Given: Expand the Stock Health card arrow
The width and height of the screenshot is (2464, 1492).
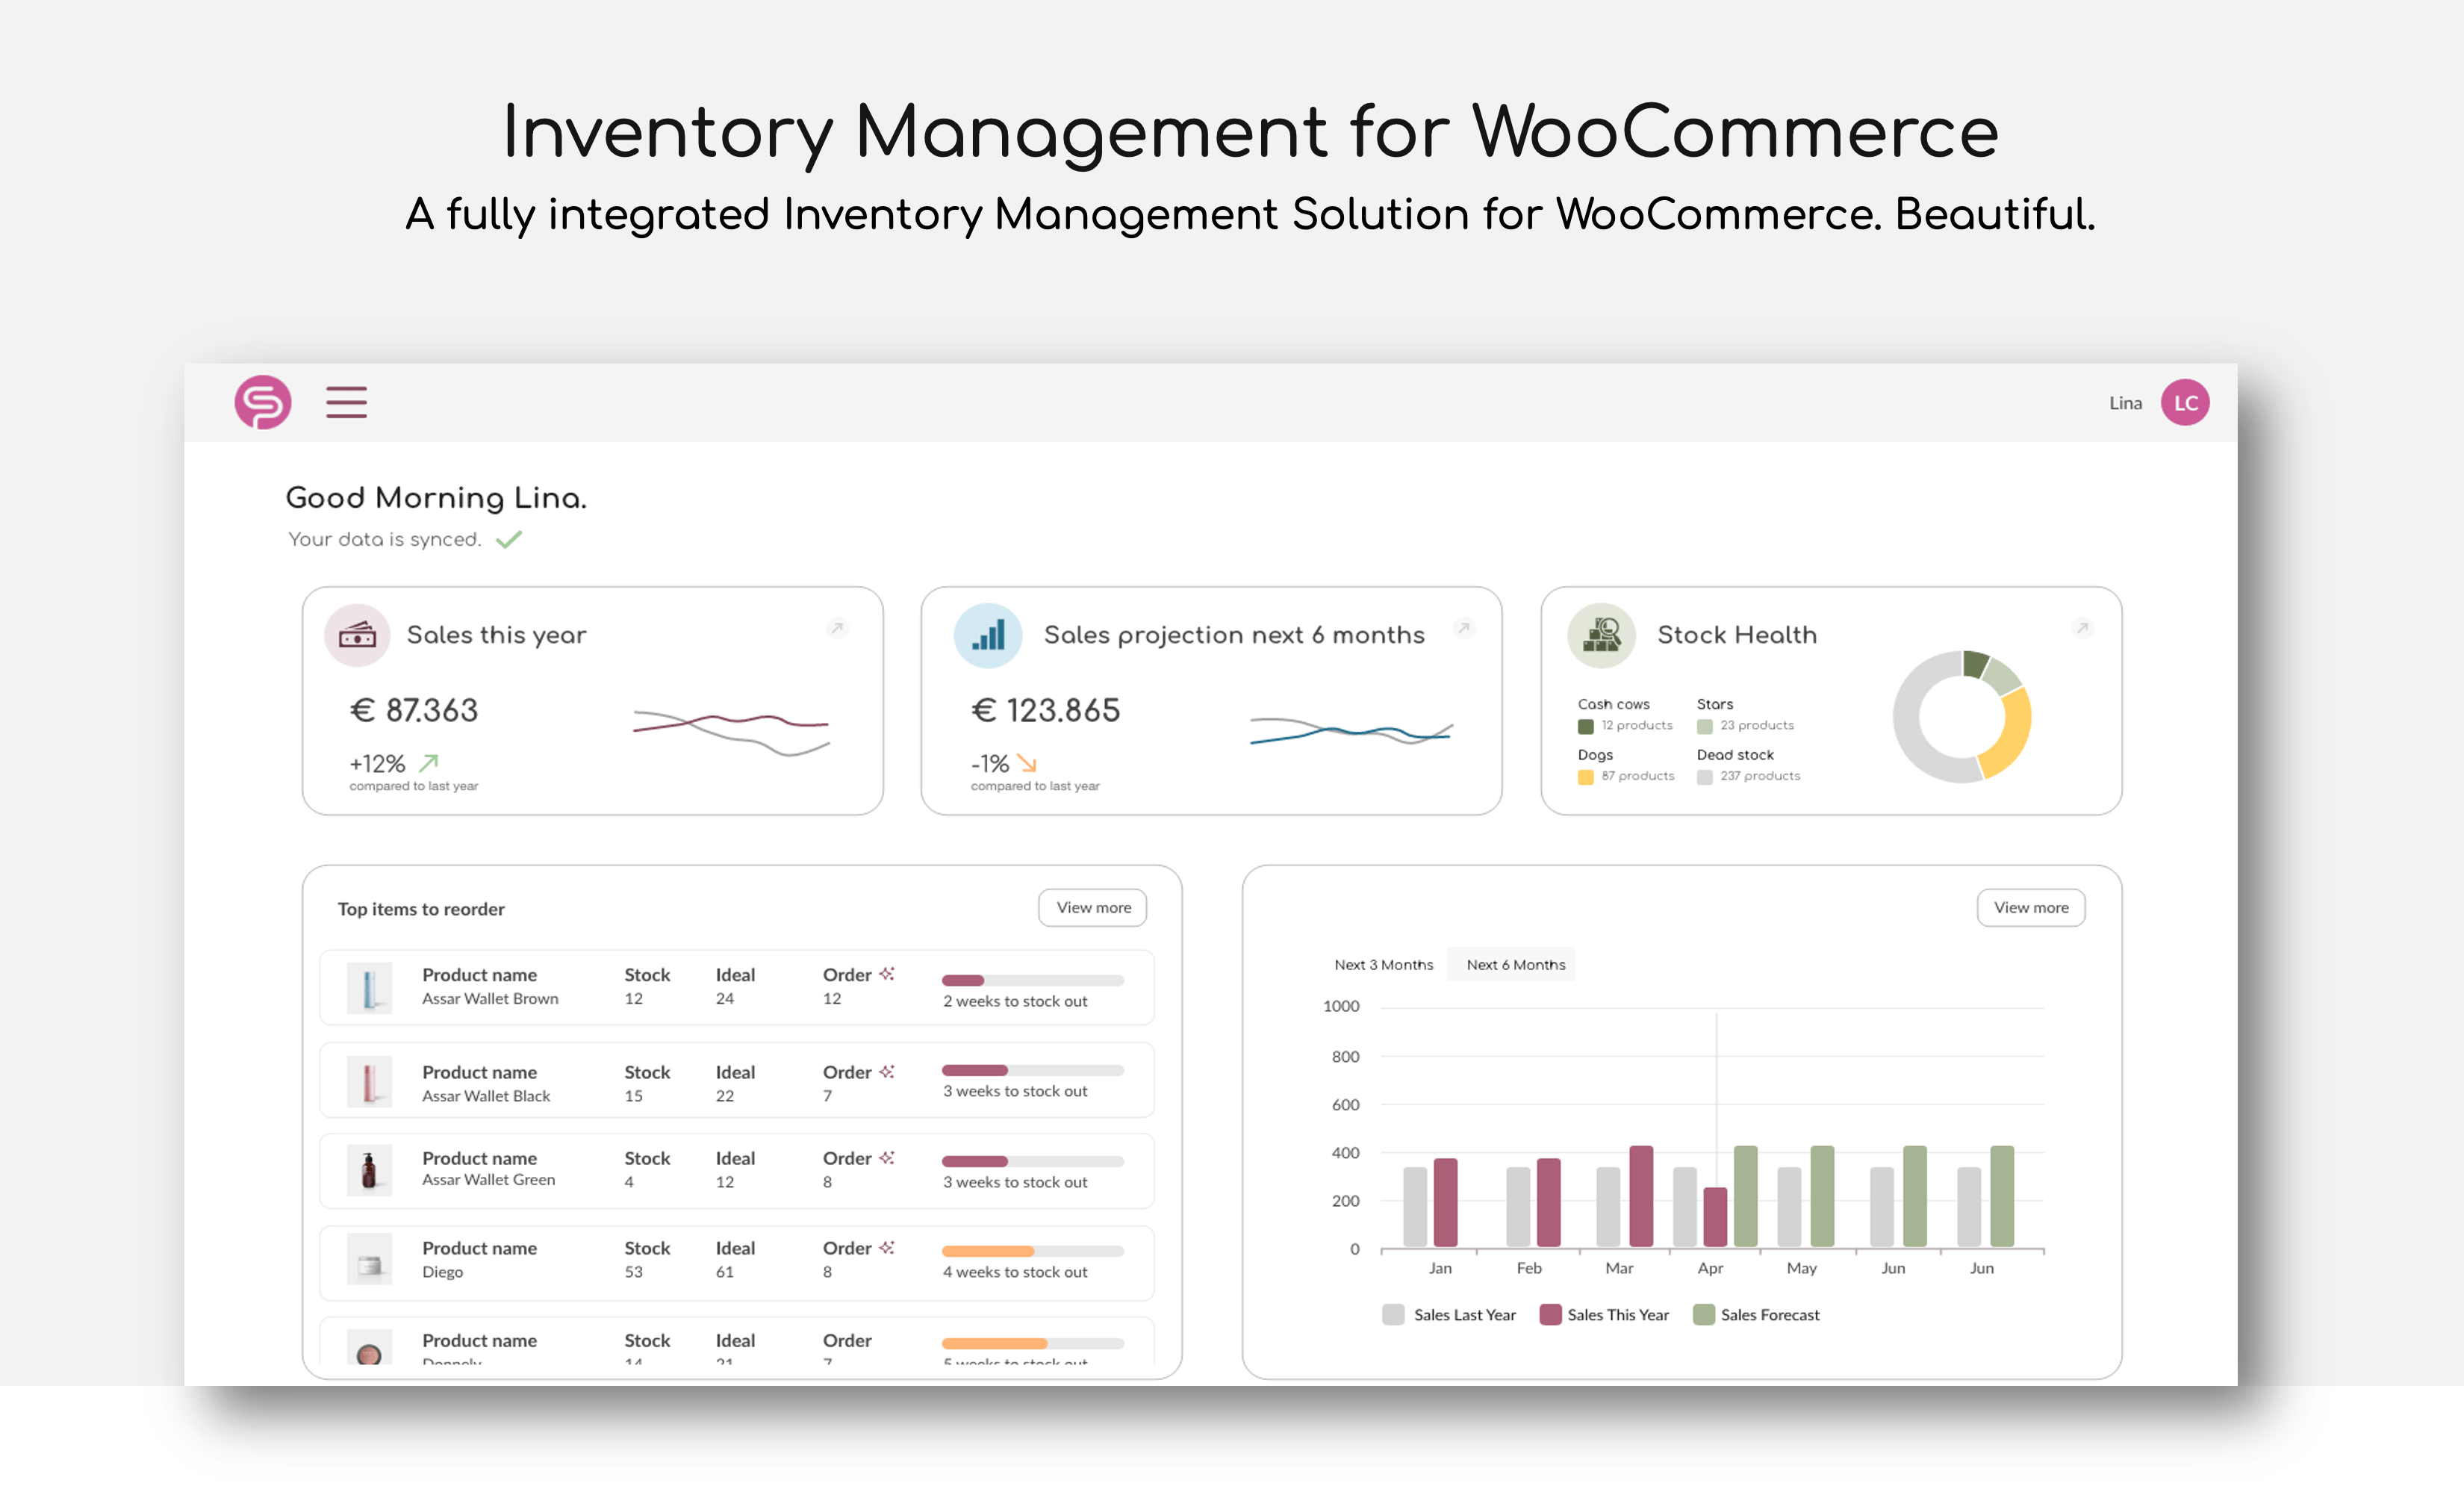Looking at the screenshot, I should coord(2083,628).
